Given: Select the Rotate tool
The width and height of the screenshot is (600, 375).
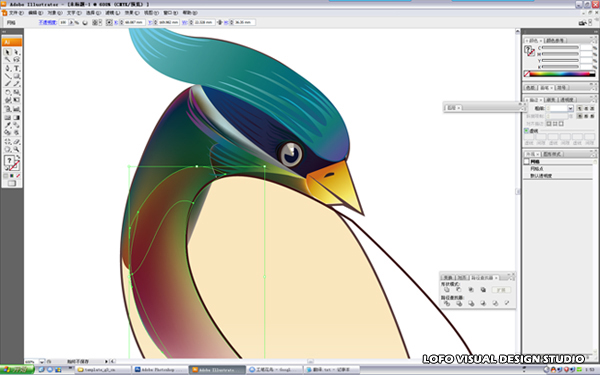Looking at the screenshot, I should click(x=7, y=92).
